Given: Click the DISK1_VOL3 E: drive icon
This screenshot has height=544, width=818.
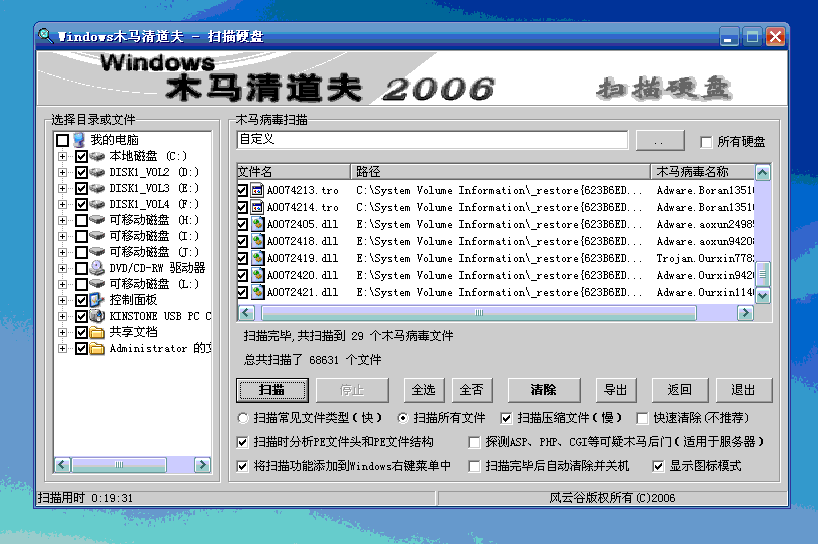Looking at the screenshot, I should click(x=97, y=188).
